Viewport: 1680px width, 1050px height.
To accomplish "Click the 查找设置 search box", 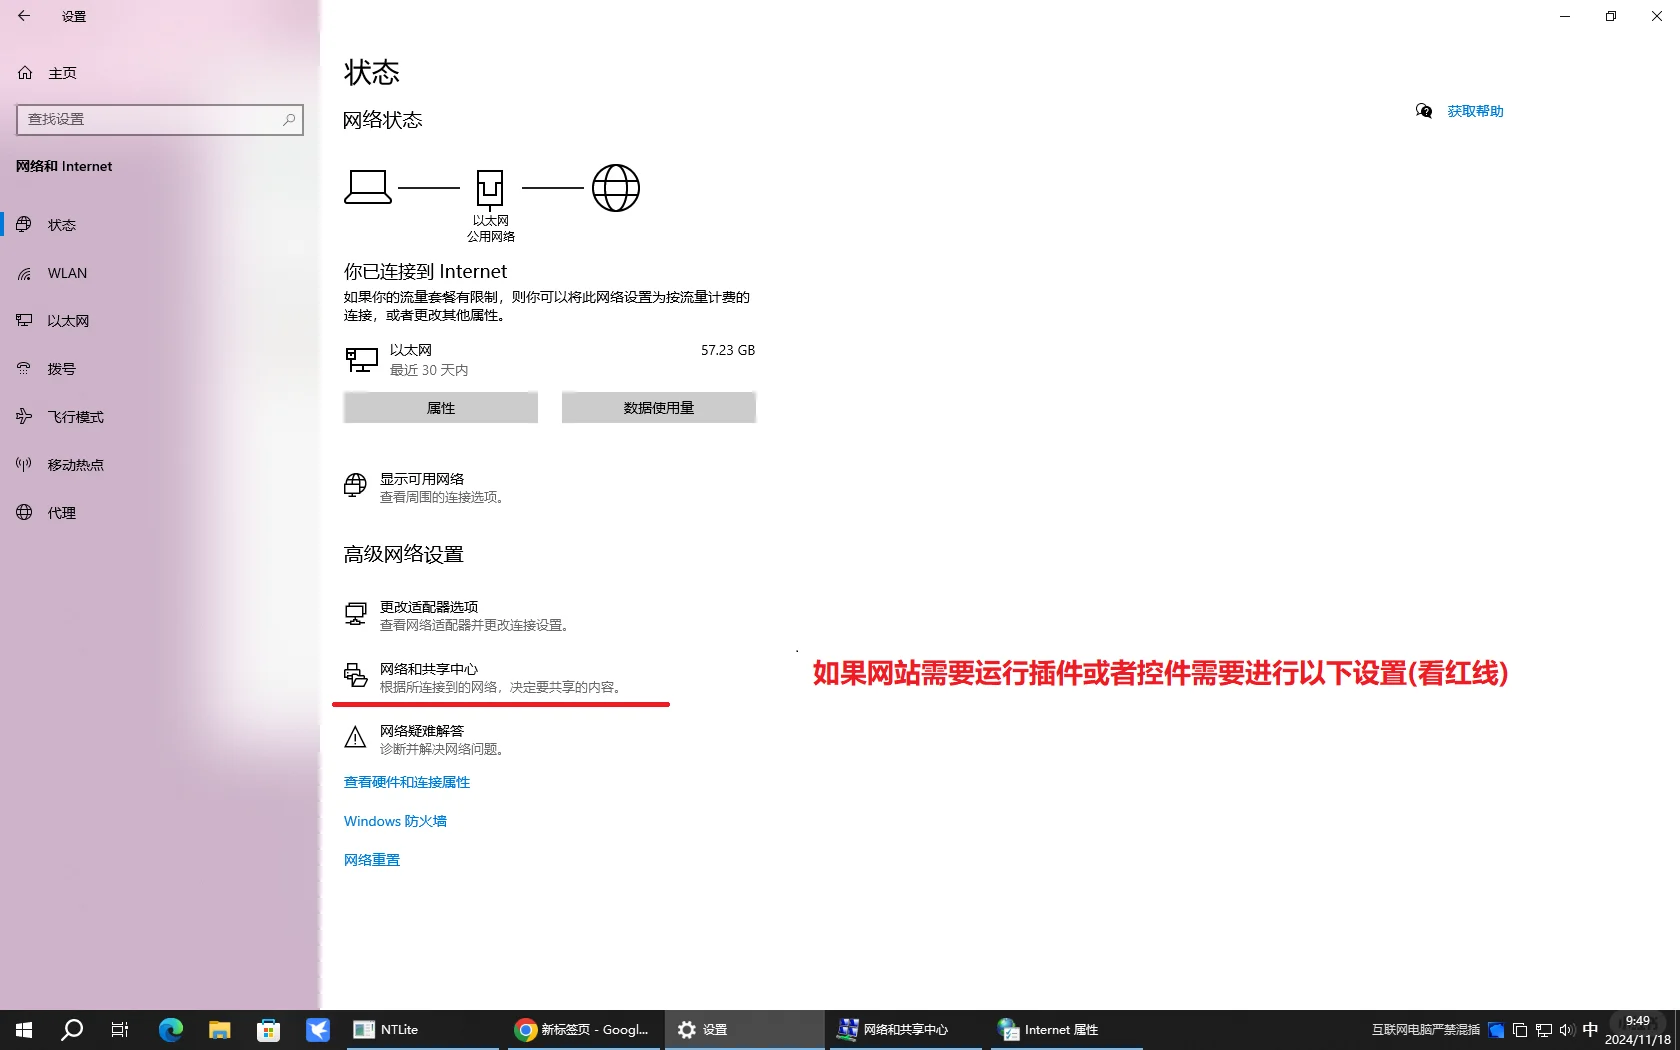I will (x=160, y=120).
